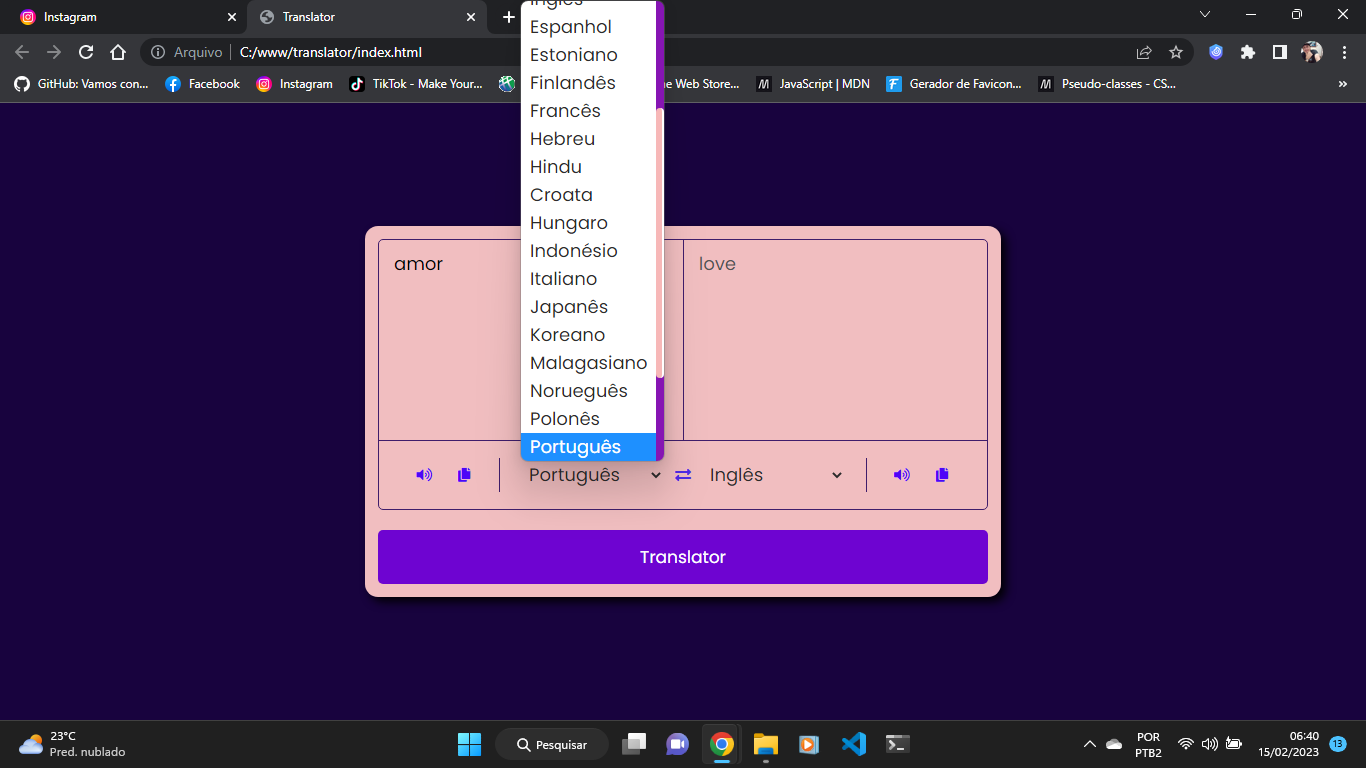Open the Facebook bookmark link
Viewport: 1366px width, 768px height.
pos(203,84)
